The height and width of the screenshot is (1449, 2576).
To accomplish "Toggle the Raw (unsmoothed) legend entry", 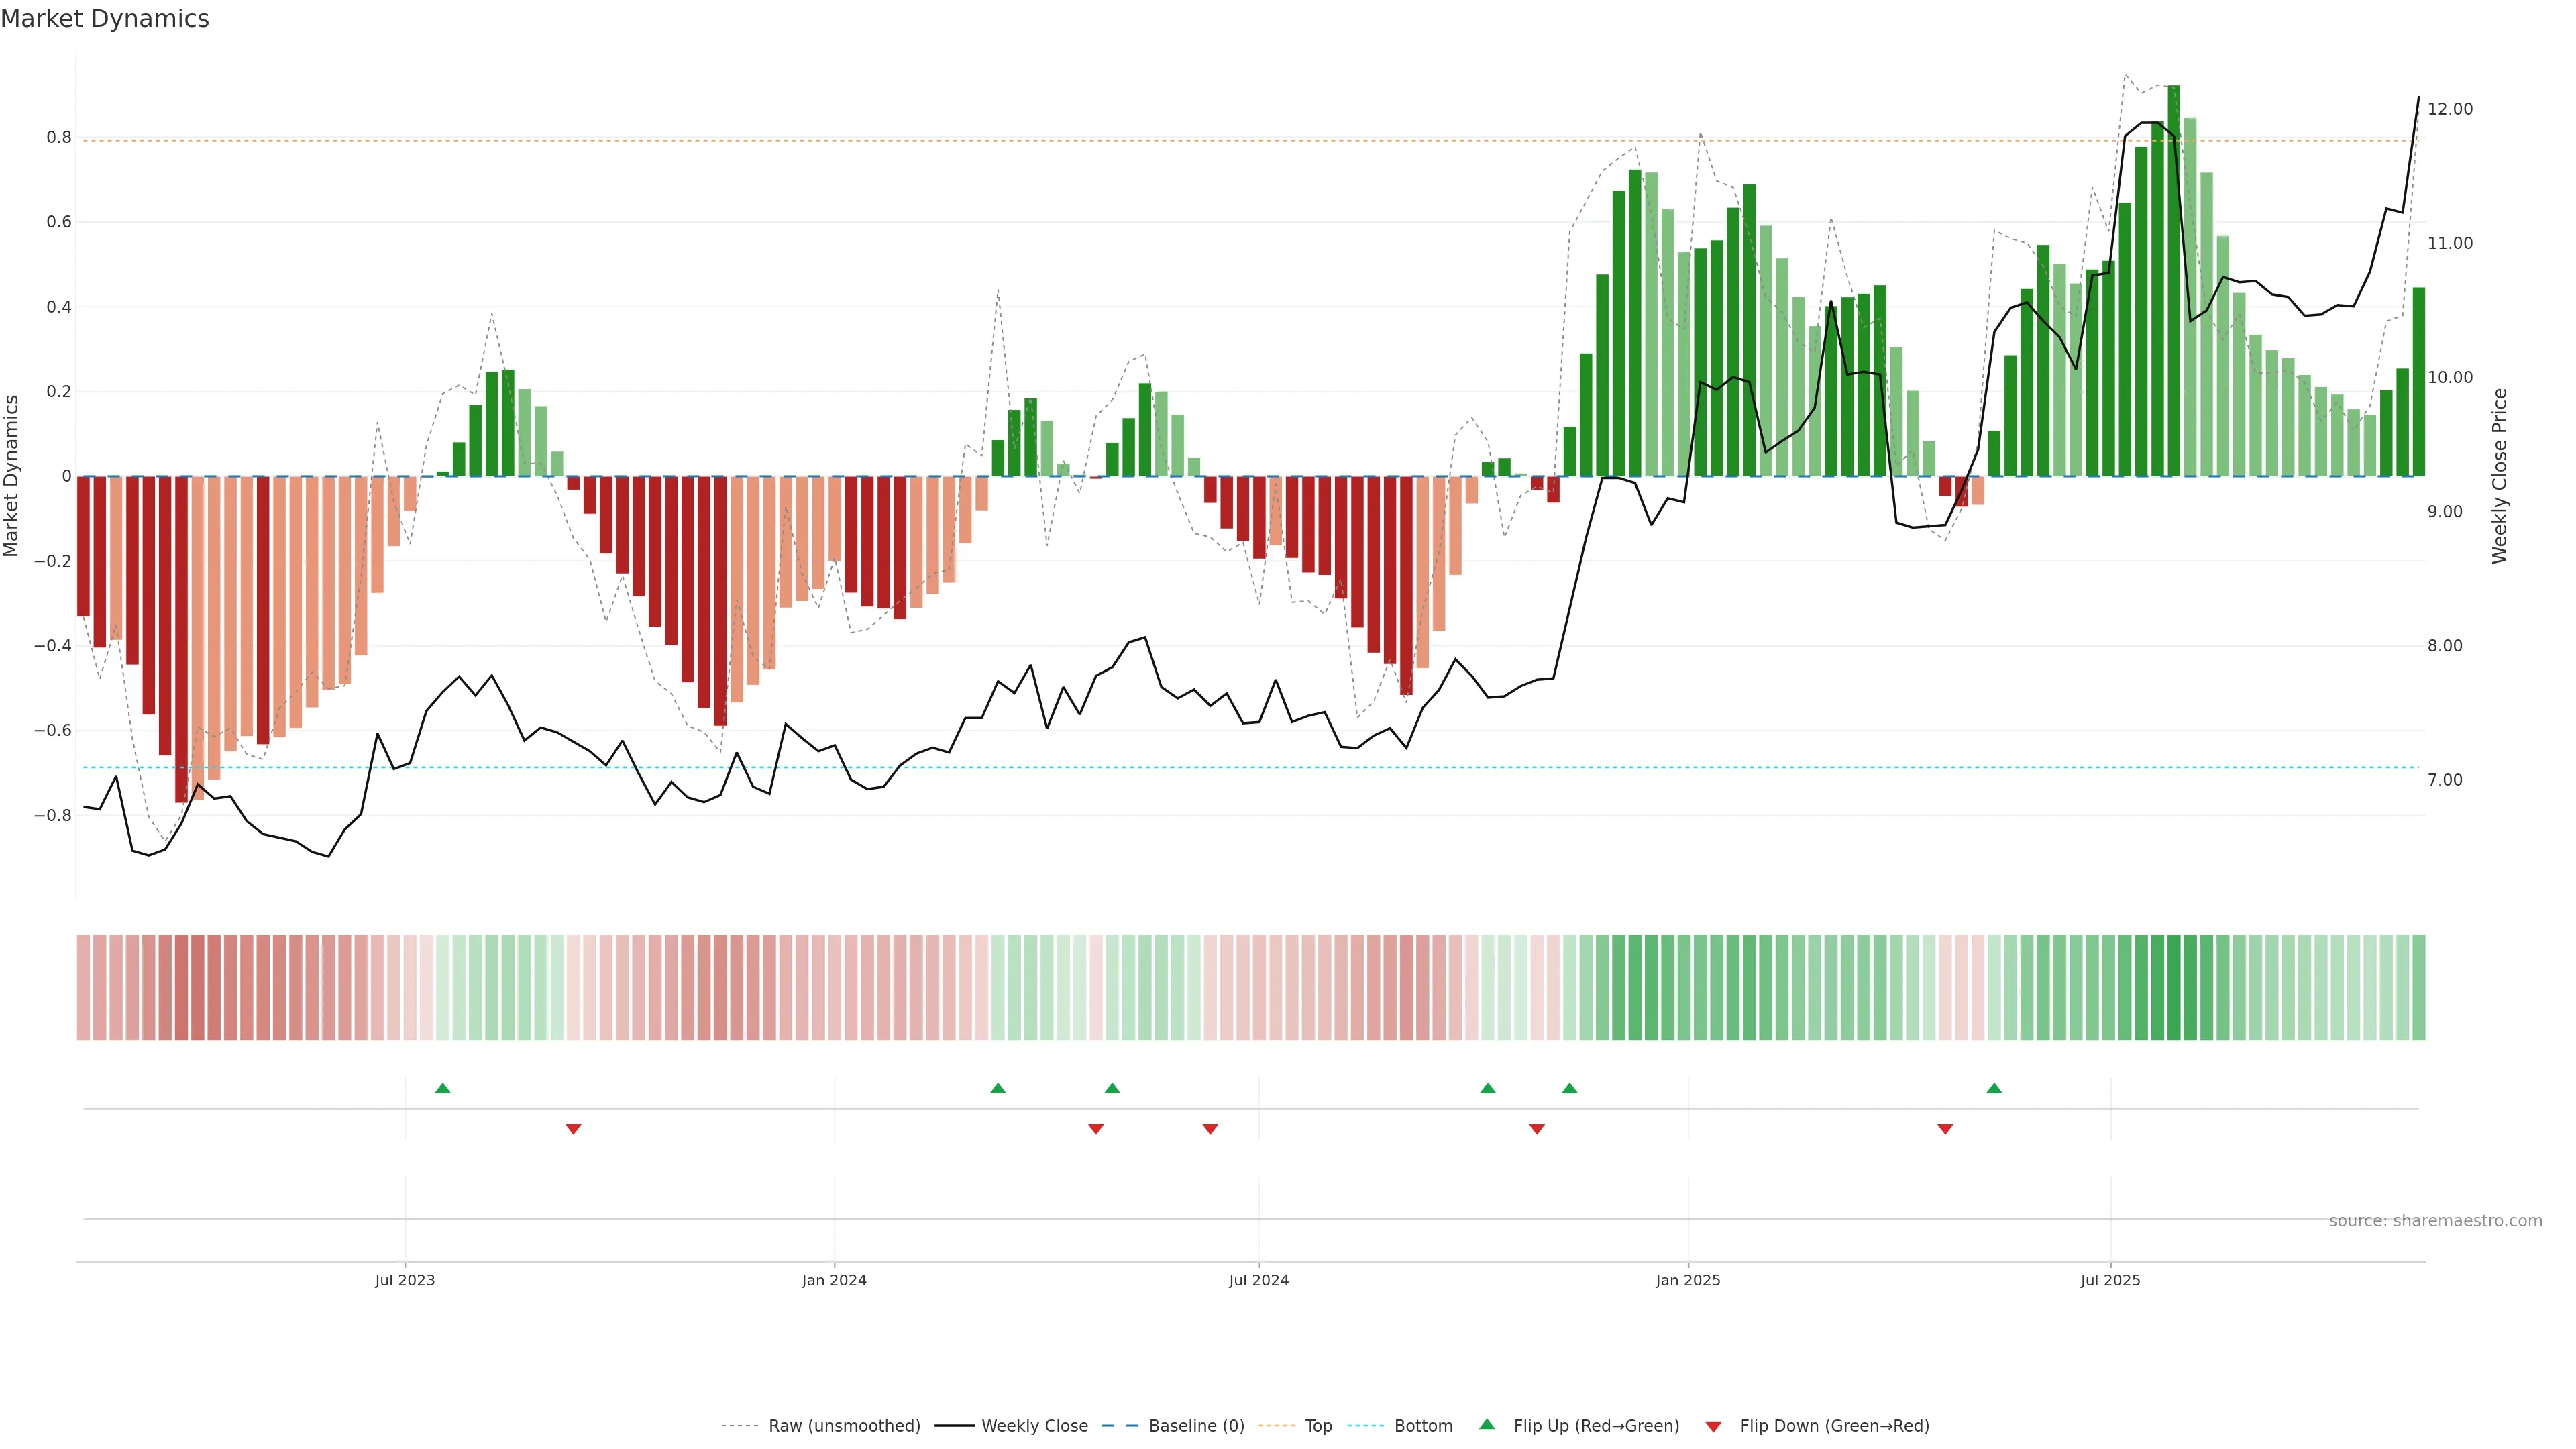I will [x=844, y=1426].
